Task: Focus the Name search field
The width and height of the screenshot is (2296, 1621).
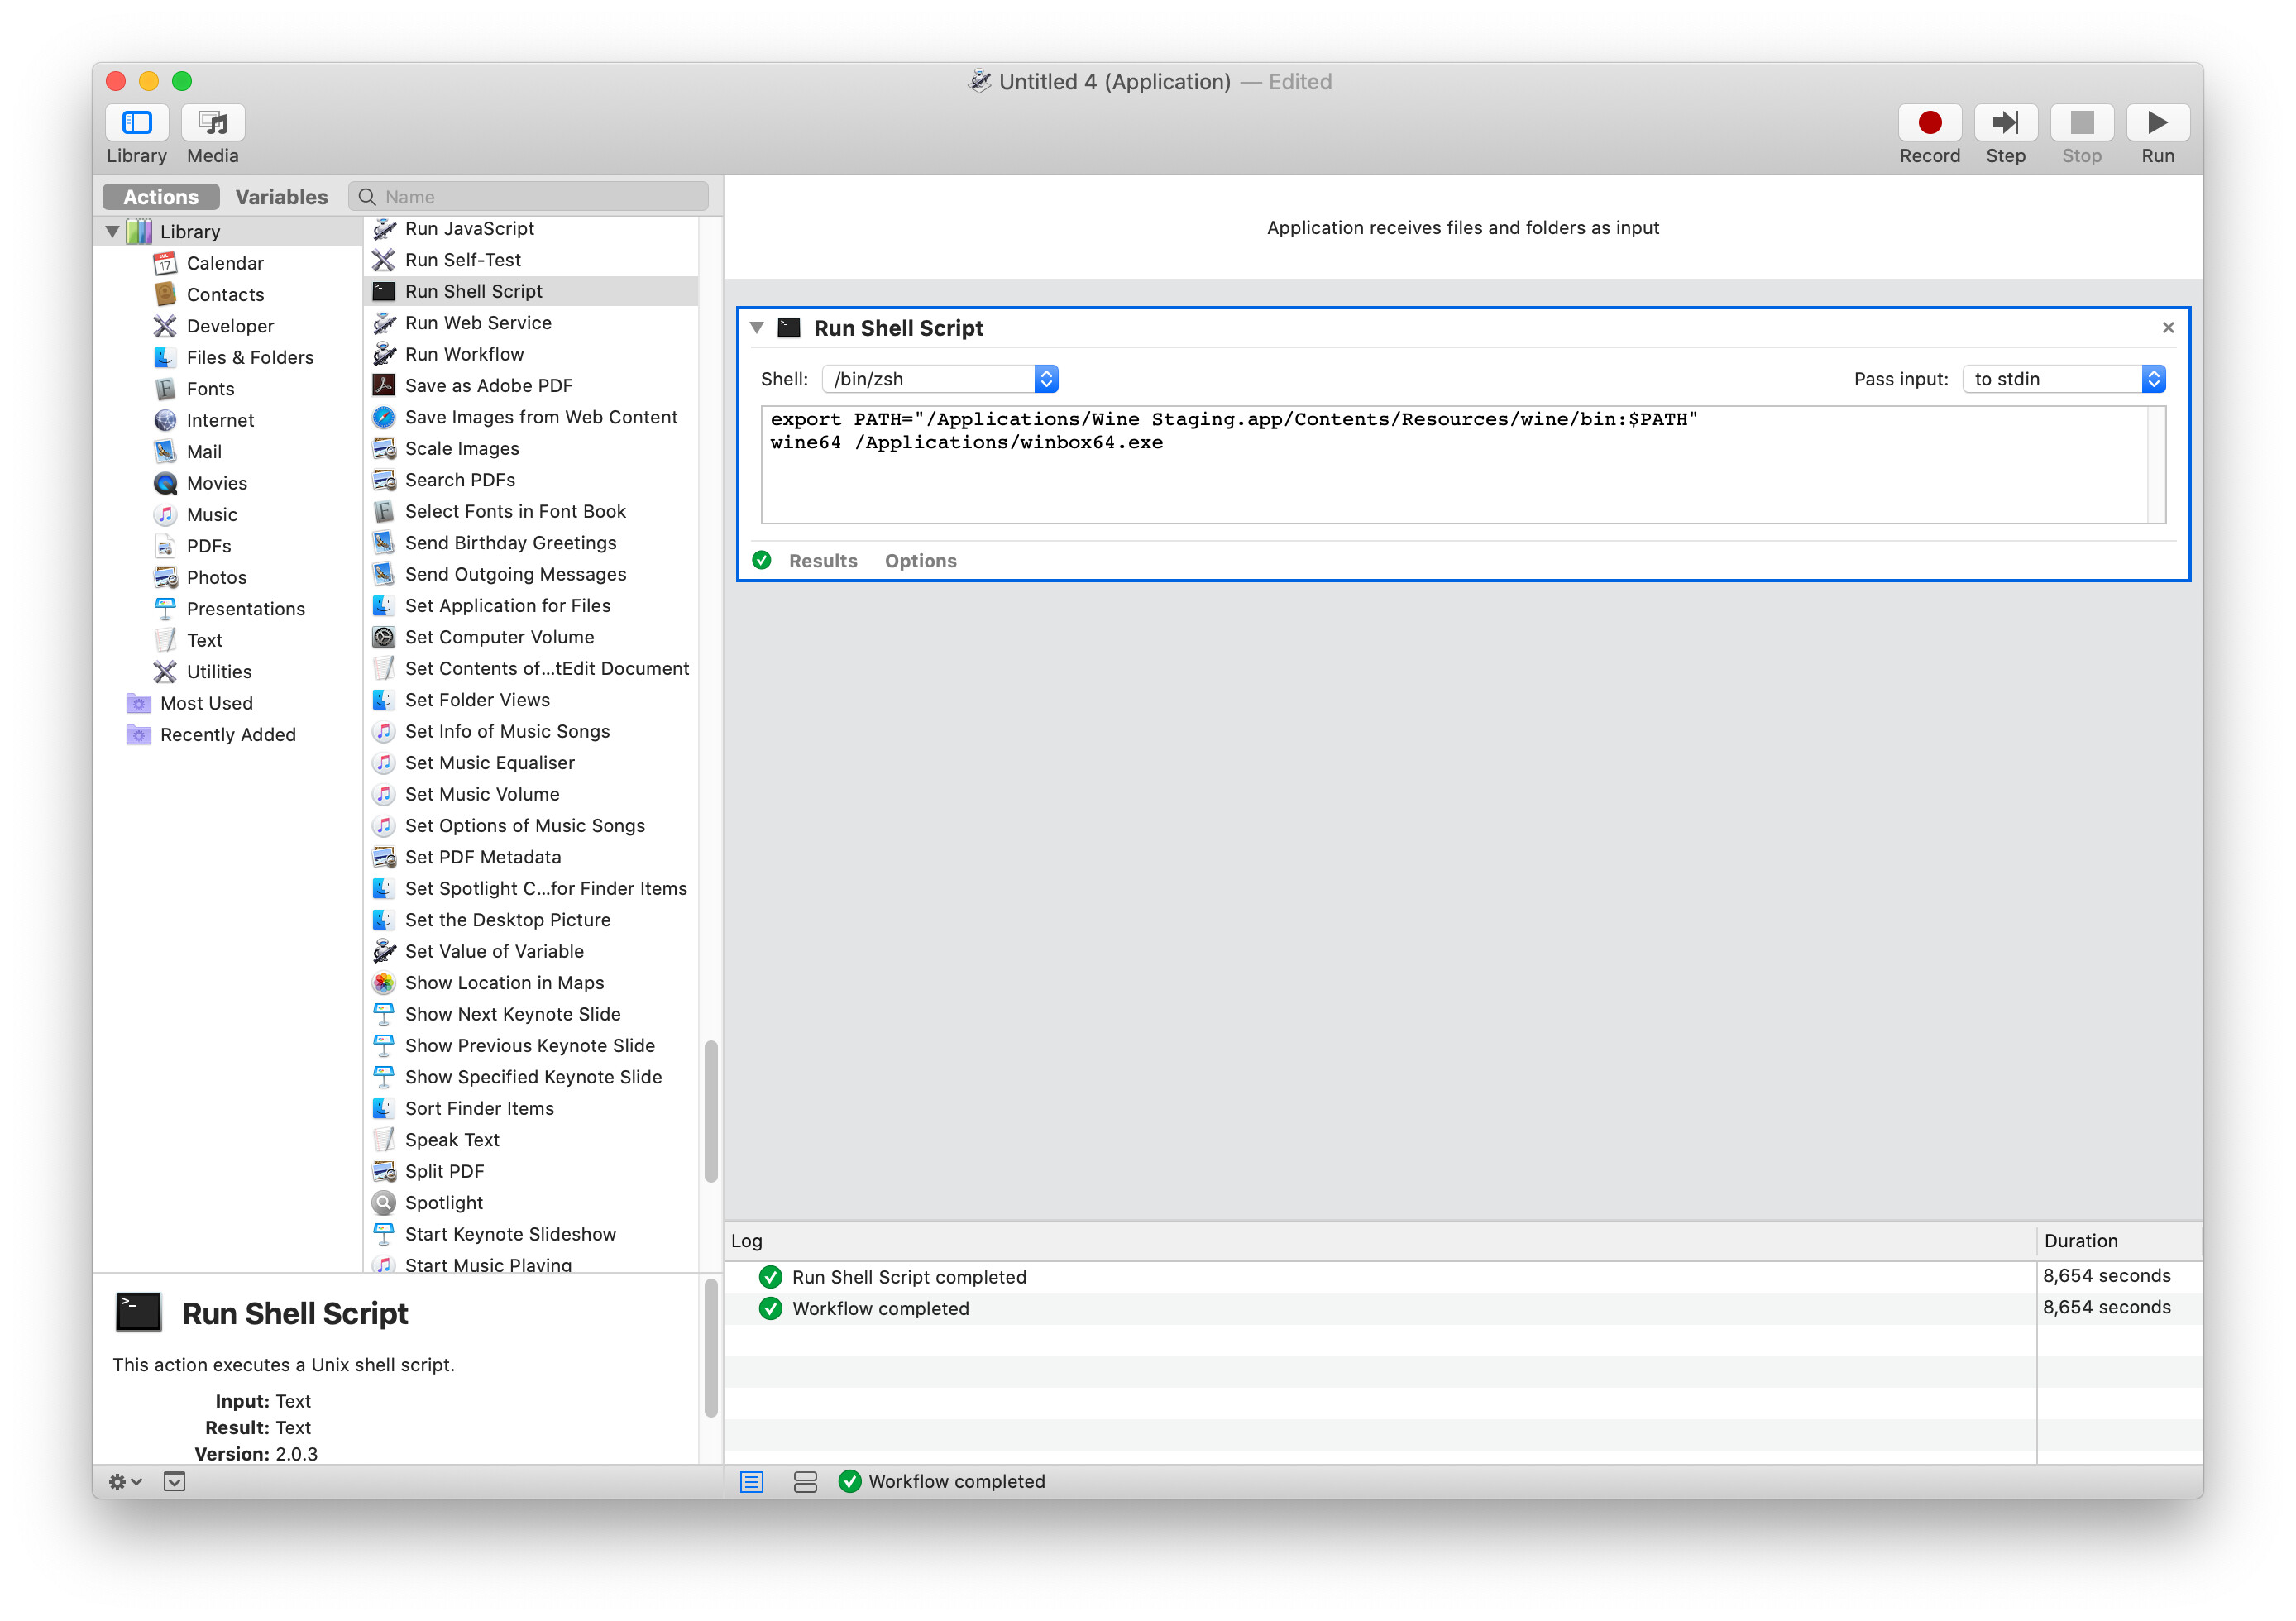Action: [528, 197]
